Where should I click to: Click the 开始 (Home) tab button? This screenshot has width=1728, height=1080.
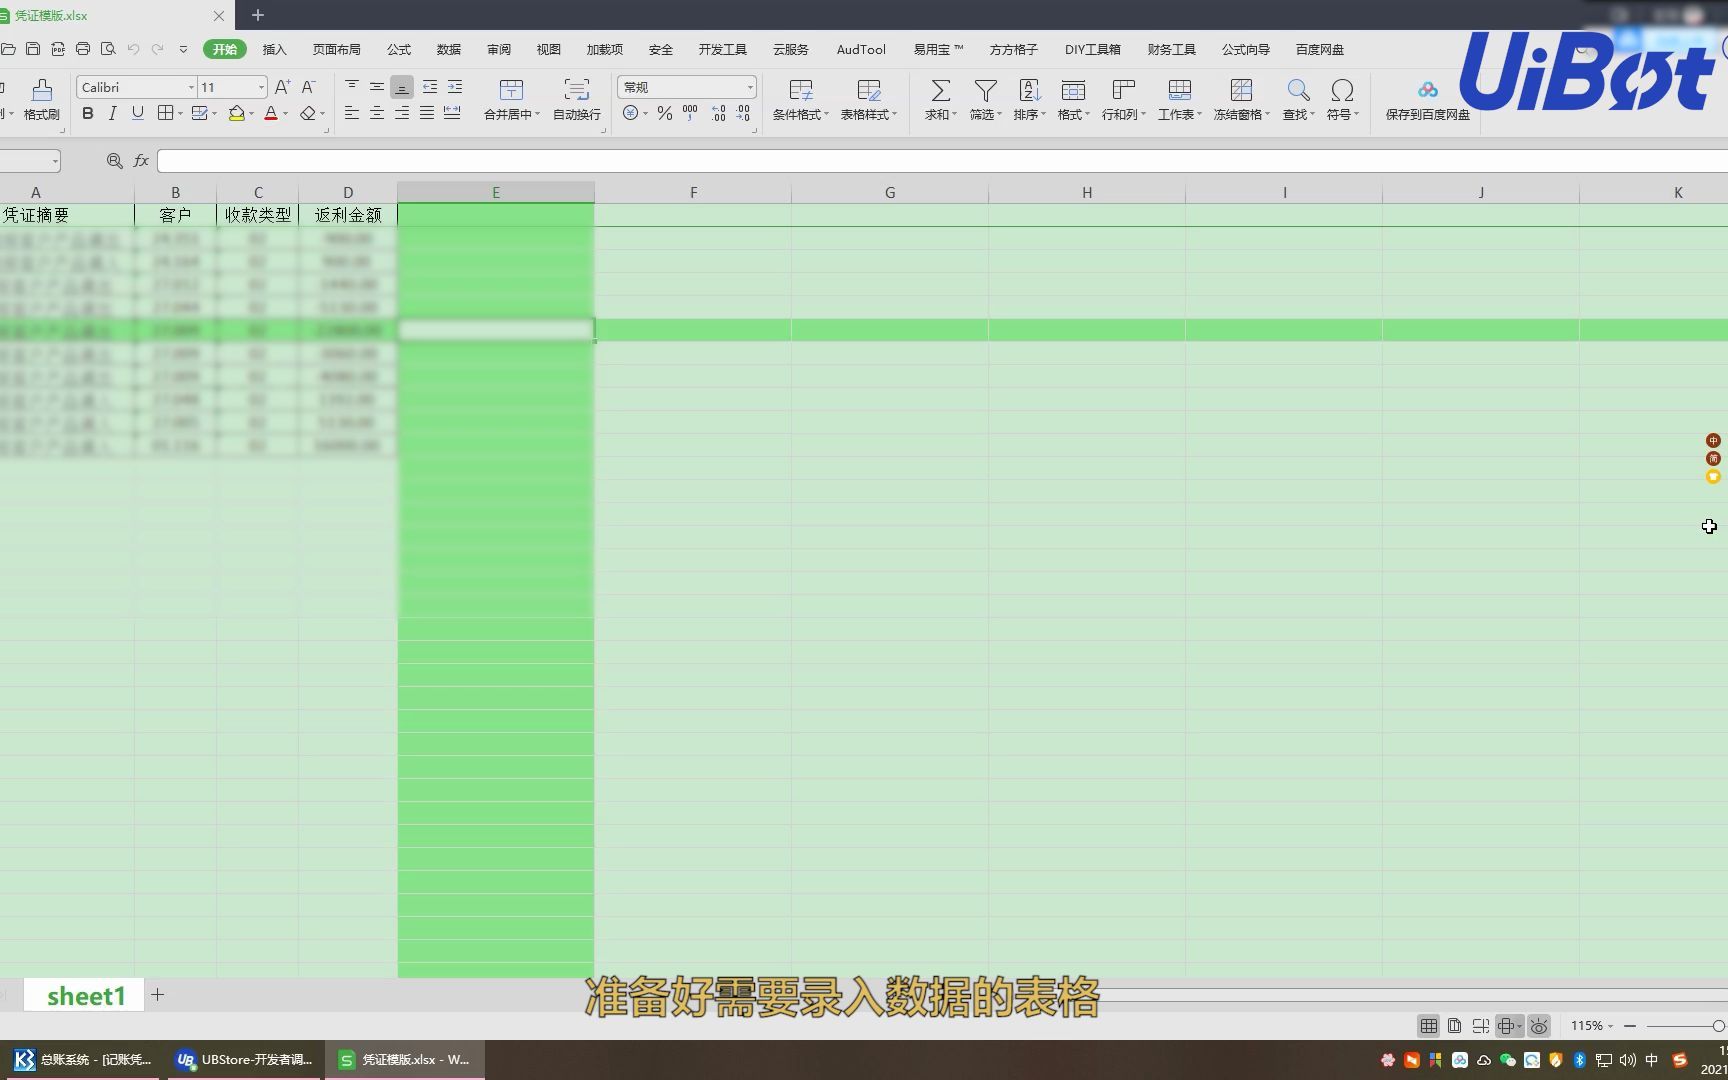pos(225,49)
